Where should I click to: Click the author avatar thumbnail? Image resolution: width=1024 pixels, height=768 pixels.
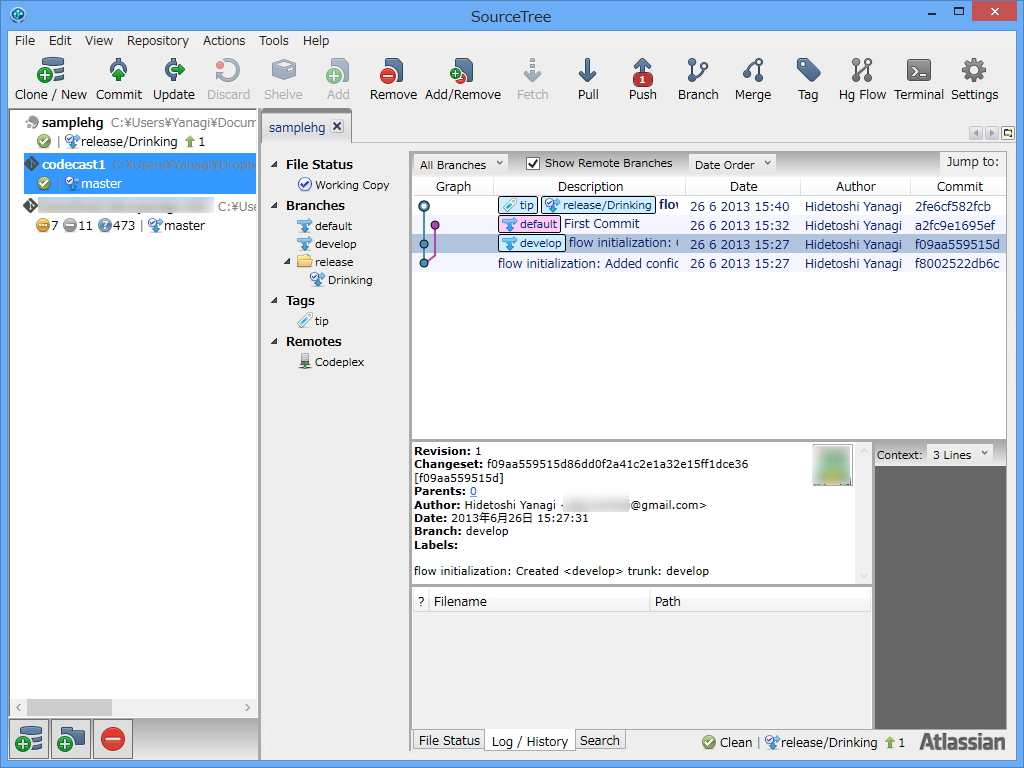click(832, 465)
